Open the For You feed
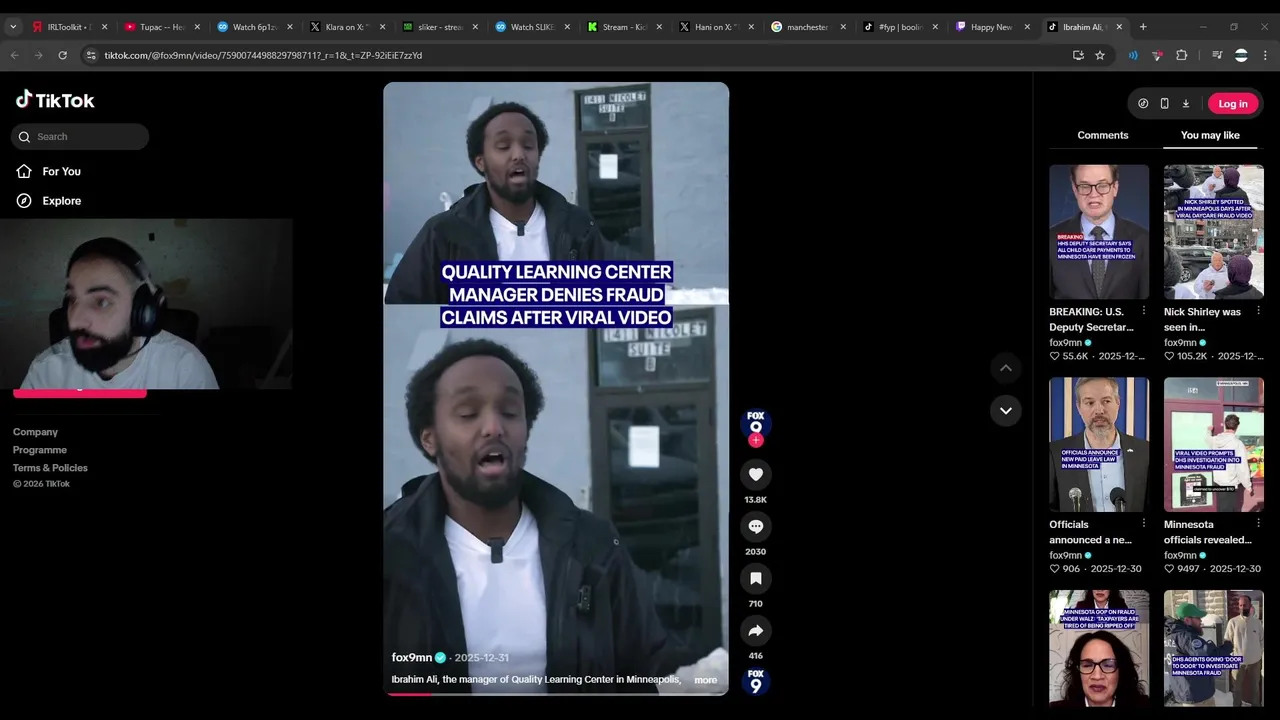The height and width of the screenshot is (720, 1280). pyautogui.click(x=61, y=172)
